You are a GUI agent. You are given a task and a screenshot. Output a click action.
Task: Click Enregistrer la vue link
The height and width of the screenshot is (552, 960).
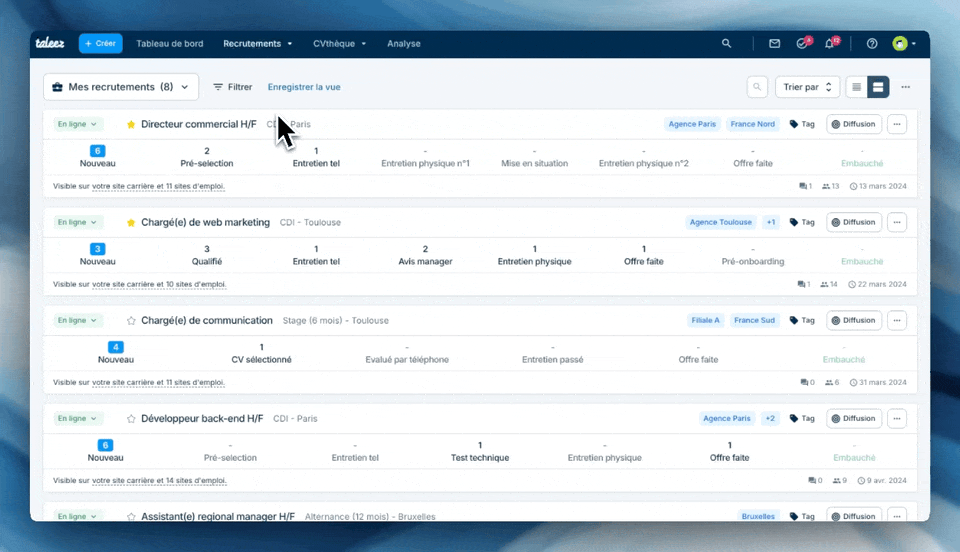304,87
